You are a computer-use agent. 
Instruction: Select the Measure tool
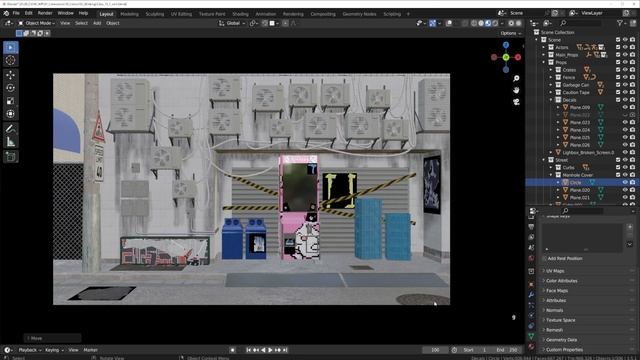11,142
